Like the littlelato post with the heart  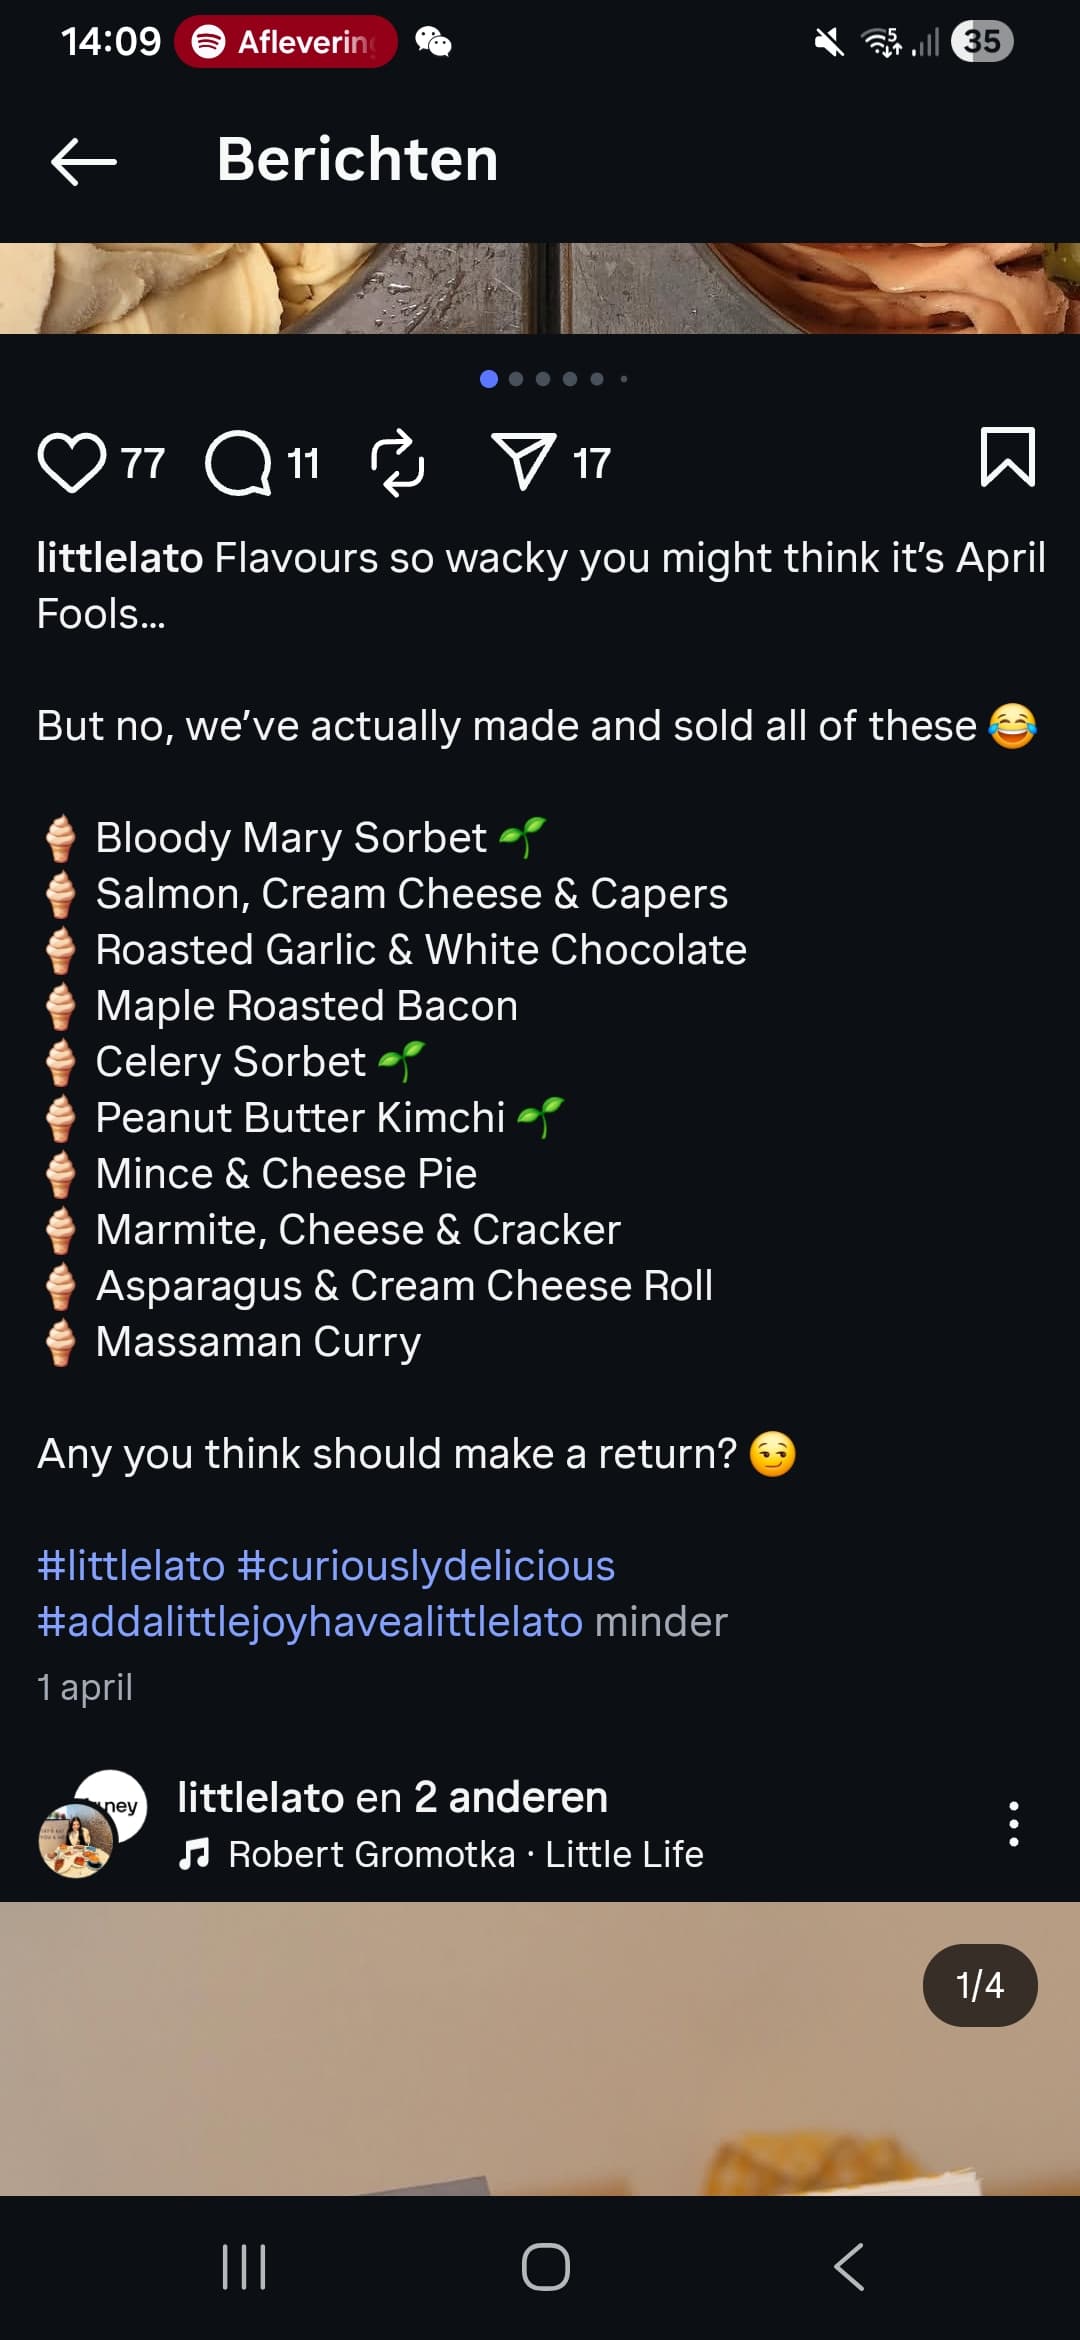pos(71,463)
